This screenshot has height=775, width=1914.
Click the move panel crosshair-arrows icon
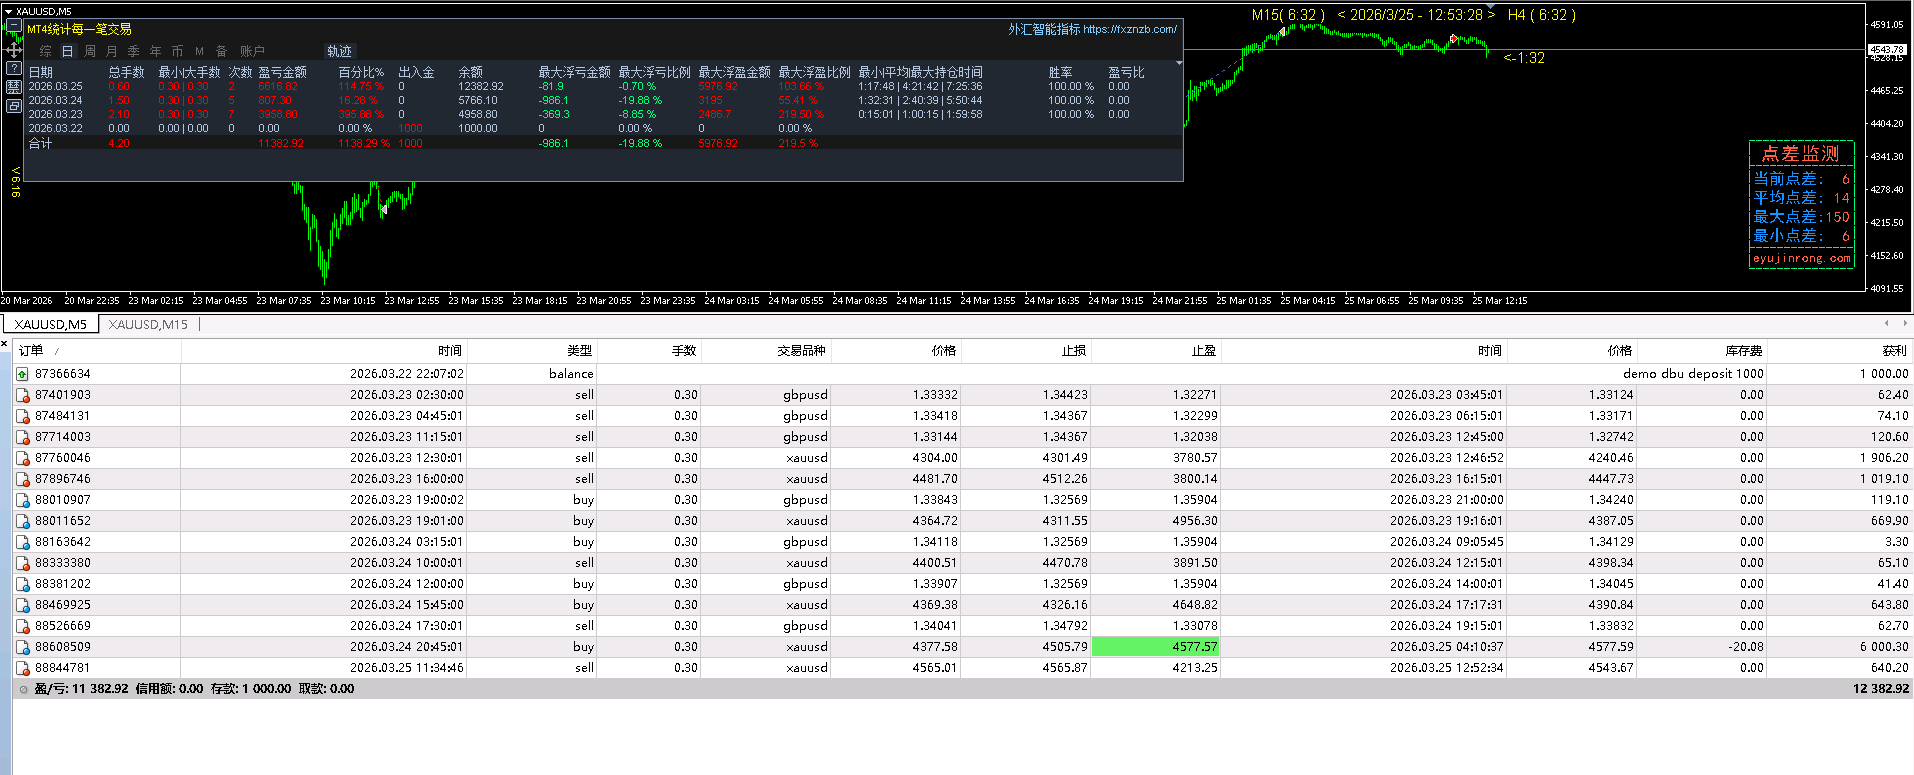coord(13,49)
